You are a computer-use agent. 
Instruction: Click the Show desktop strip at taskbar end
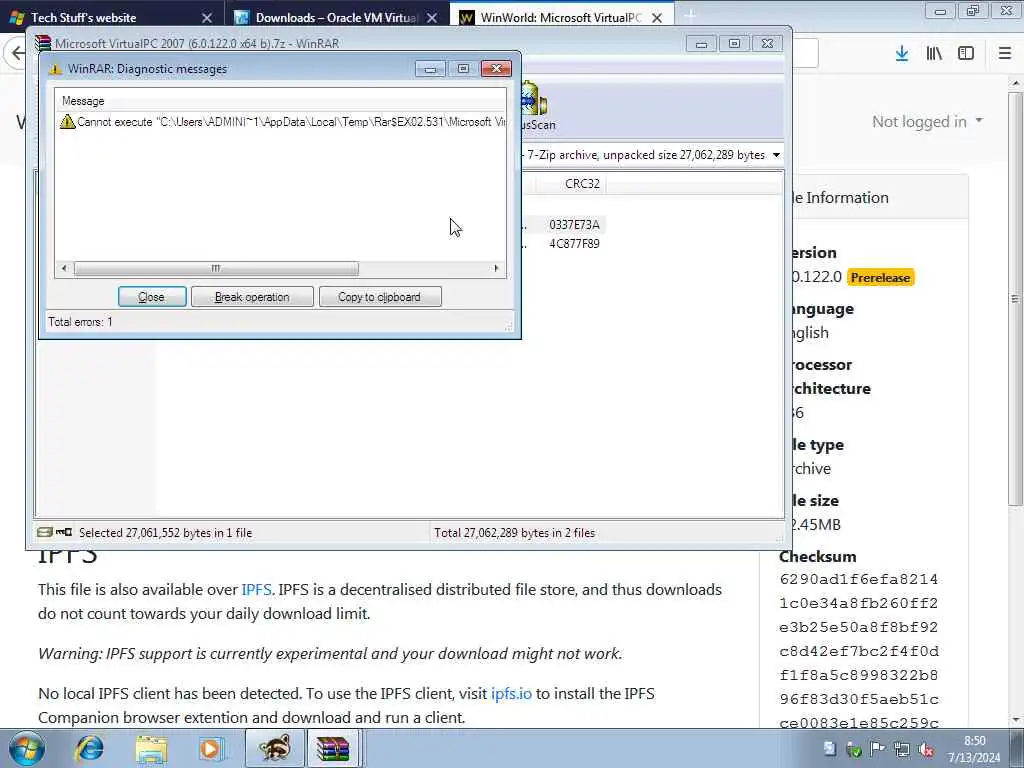tap(1017, 748)
